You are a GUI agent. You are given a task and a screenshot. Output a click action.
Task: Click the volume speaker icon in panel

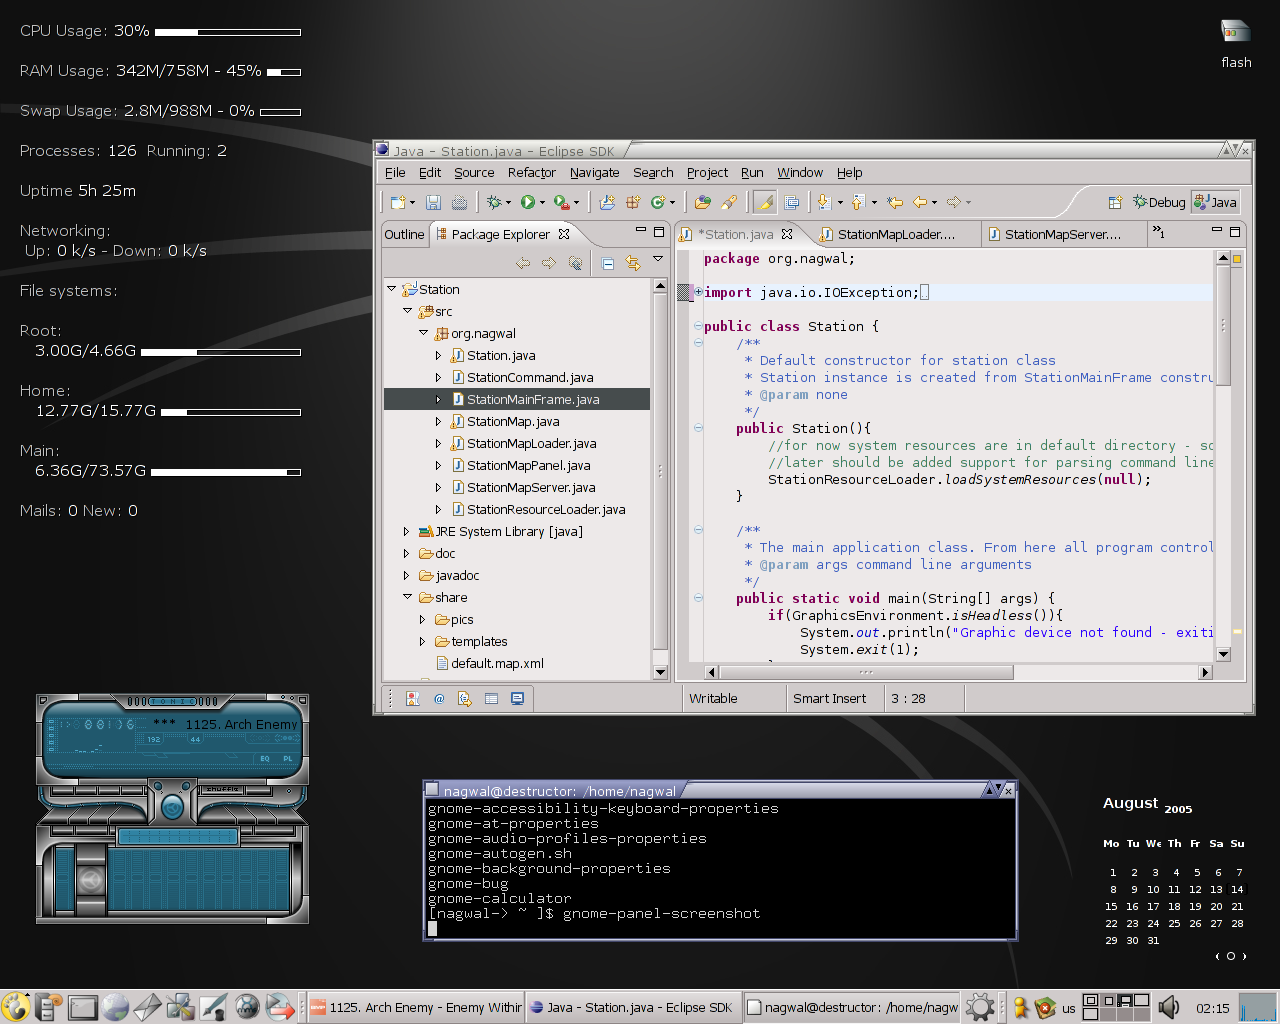tap(1168, 1007)
